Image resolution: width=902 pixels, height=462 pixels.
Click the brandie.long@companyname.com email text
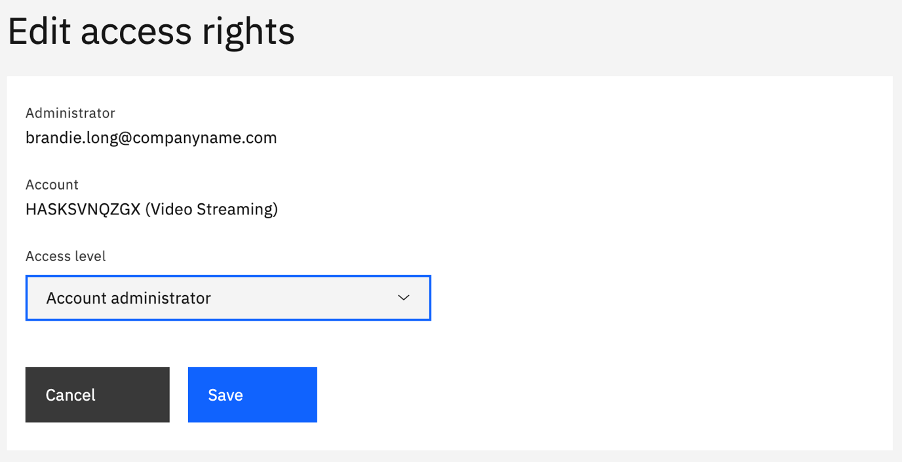pyautogui.click(x=151, y=138)
